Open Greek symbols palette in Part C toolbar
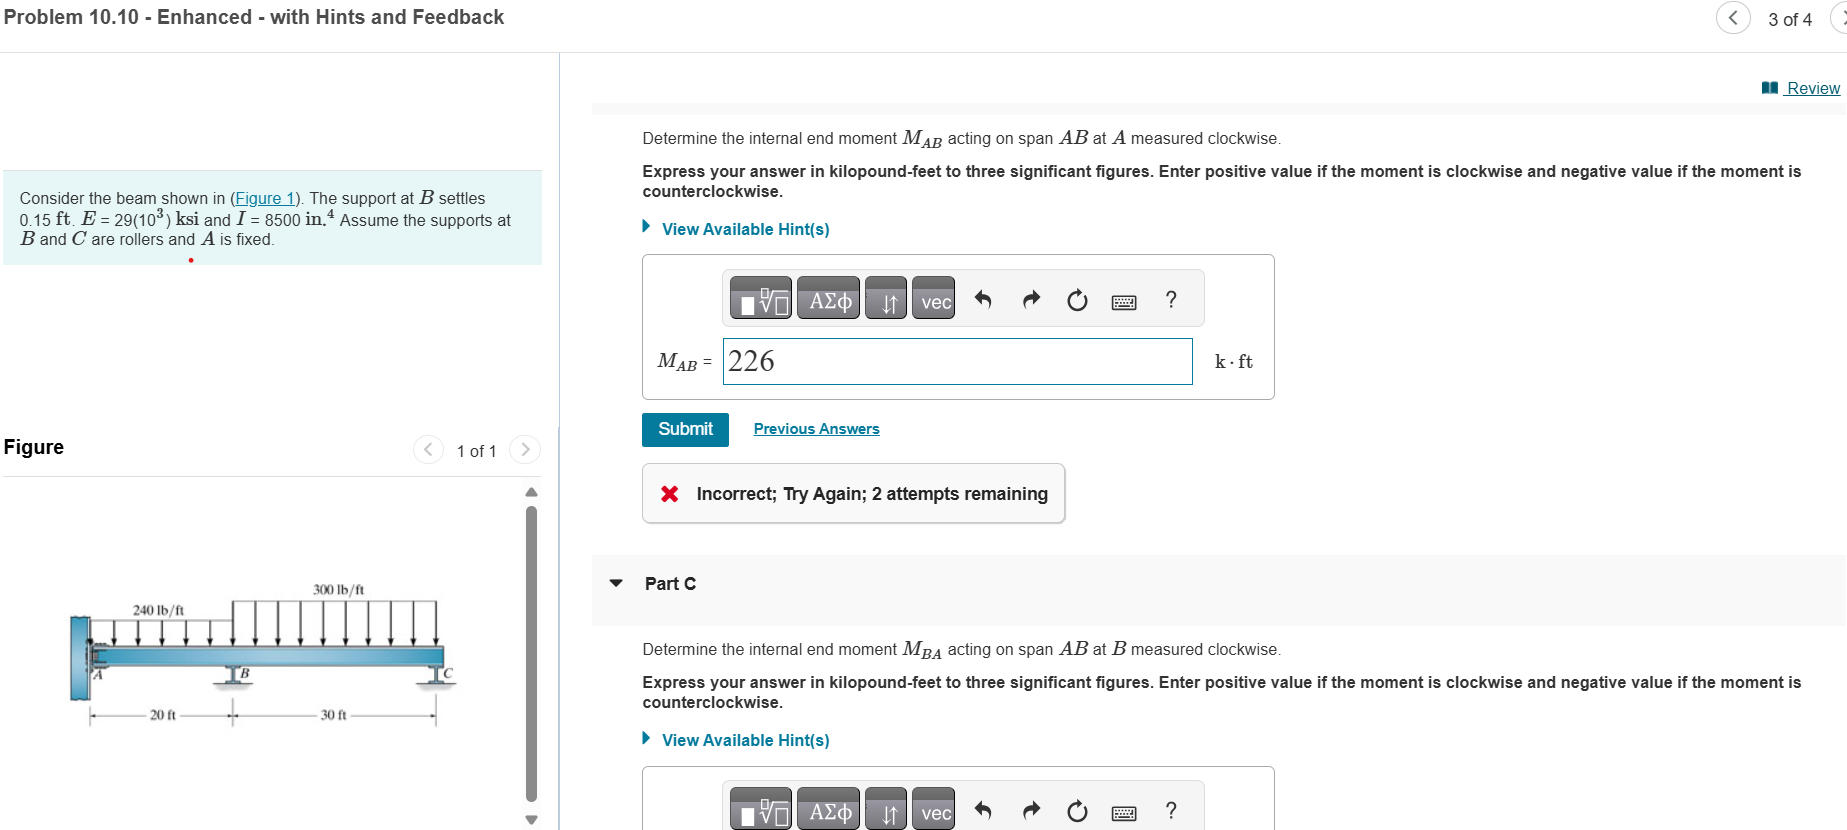This screenshot has width=1847, height=830. coord(829,810)
